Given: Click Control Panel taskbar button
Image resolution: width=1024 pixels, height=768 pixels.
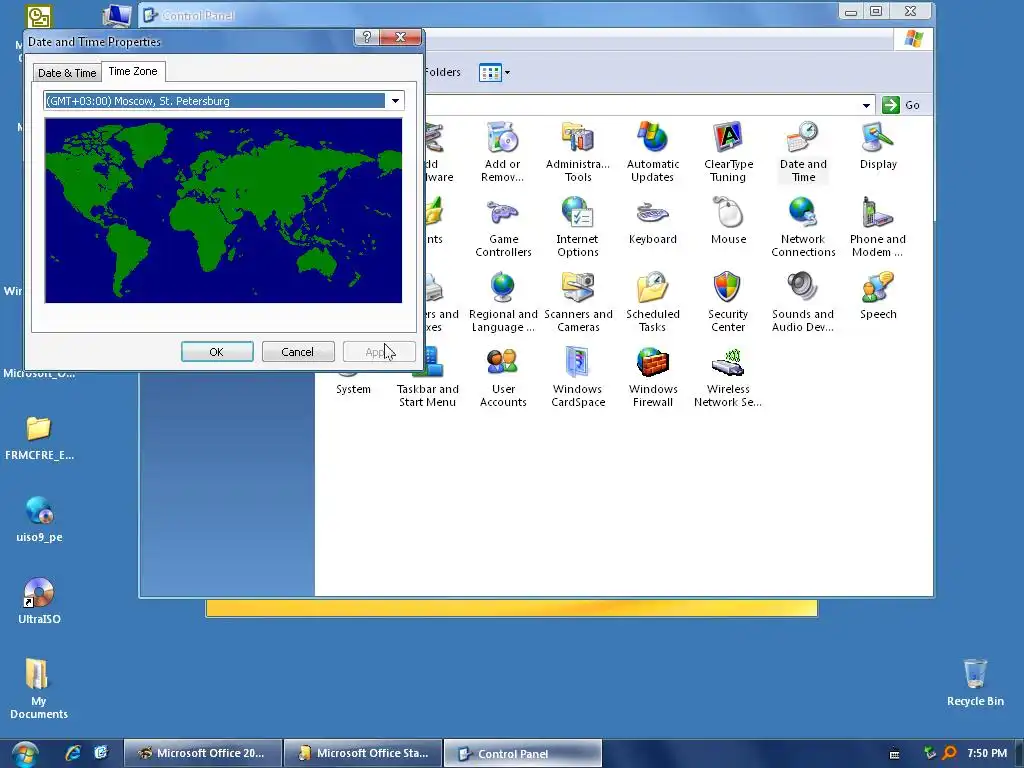Looking at the screenshot, I should point(522,753).
